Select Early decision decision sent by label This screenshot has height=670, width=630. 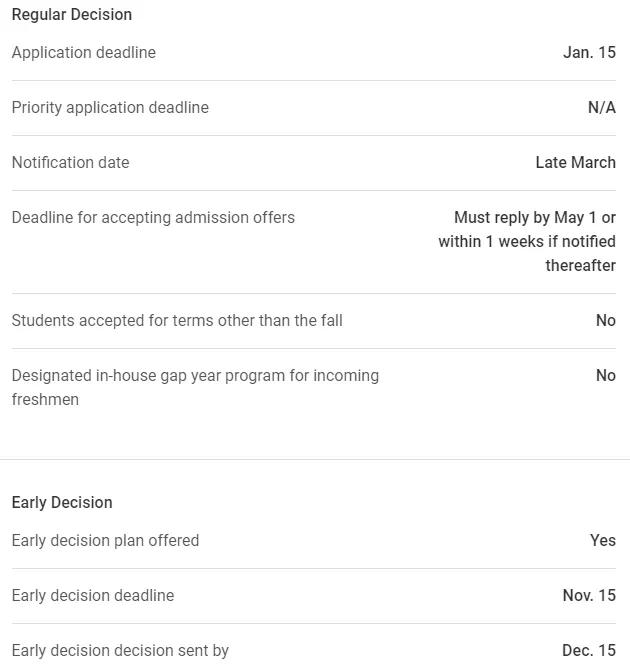click(x=121, y=651)
